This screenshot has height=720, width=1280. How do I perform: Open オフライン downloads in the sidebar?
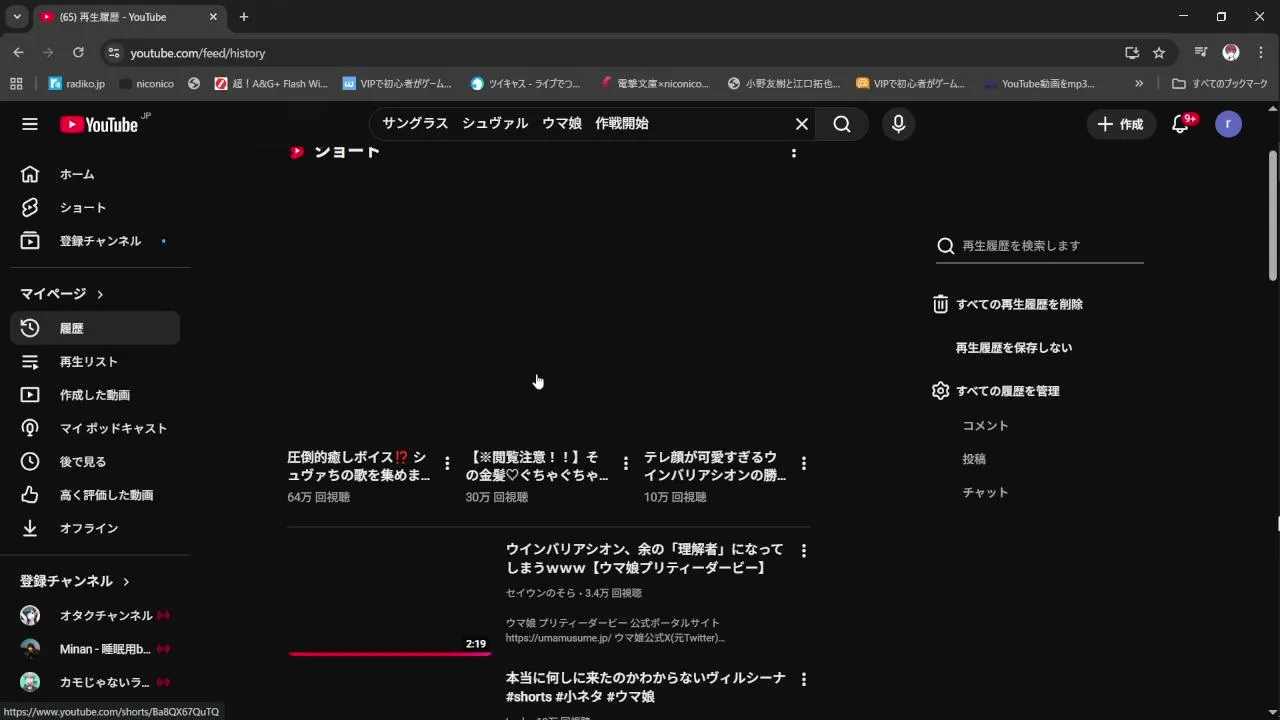(x=95, y=528)
